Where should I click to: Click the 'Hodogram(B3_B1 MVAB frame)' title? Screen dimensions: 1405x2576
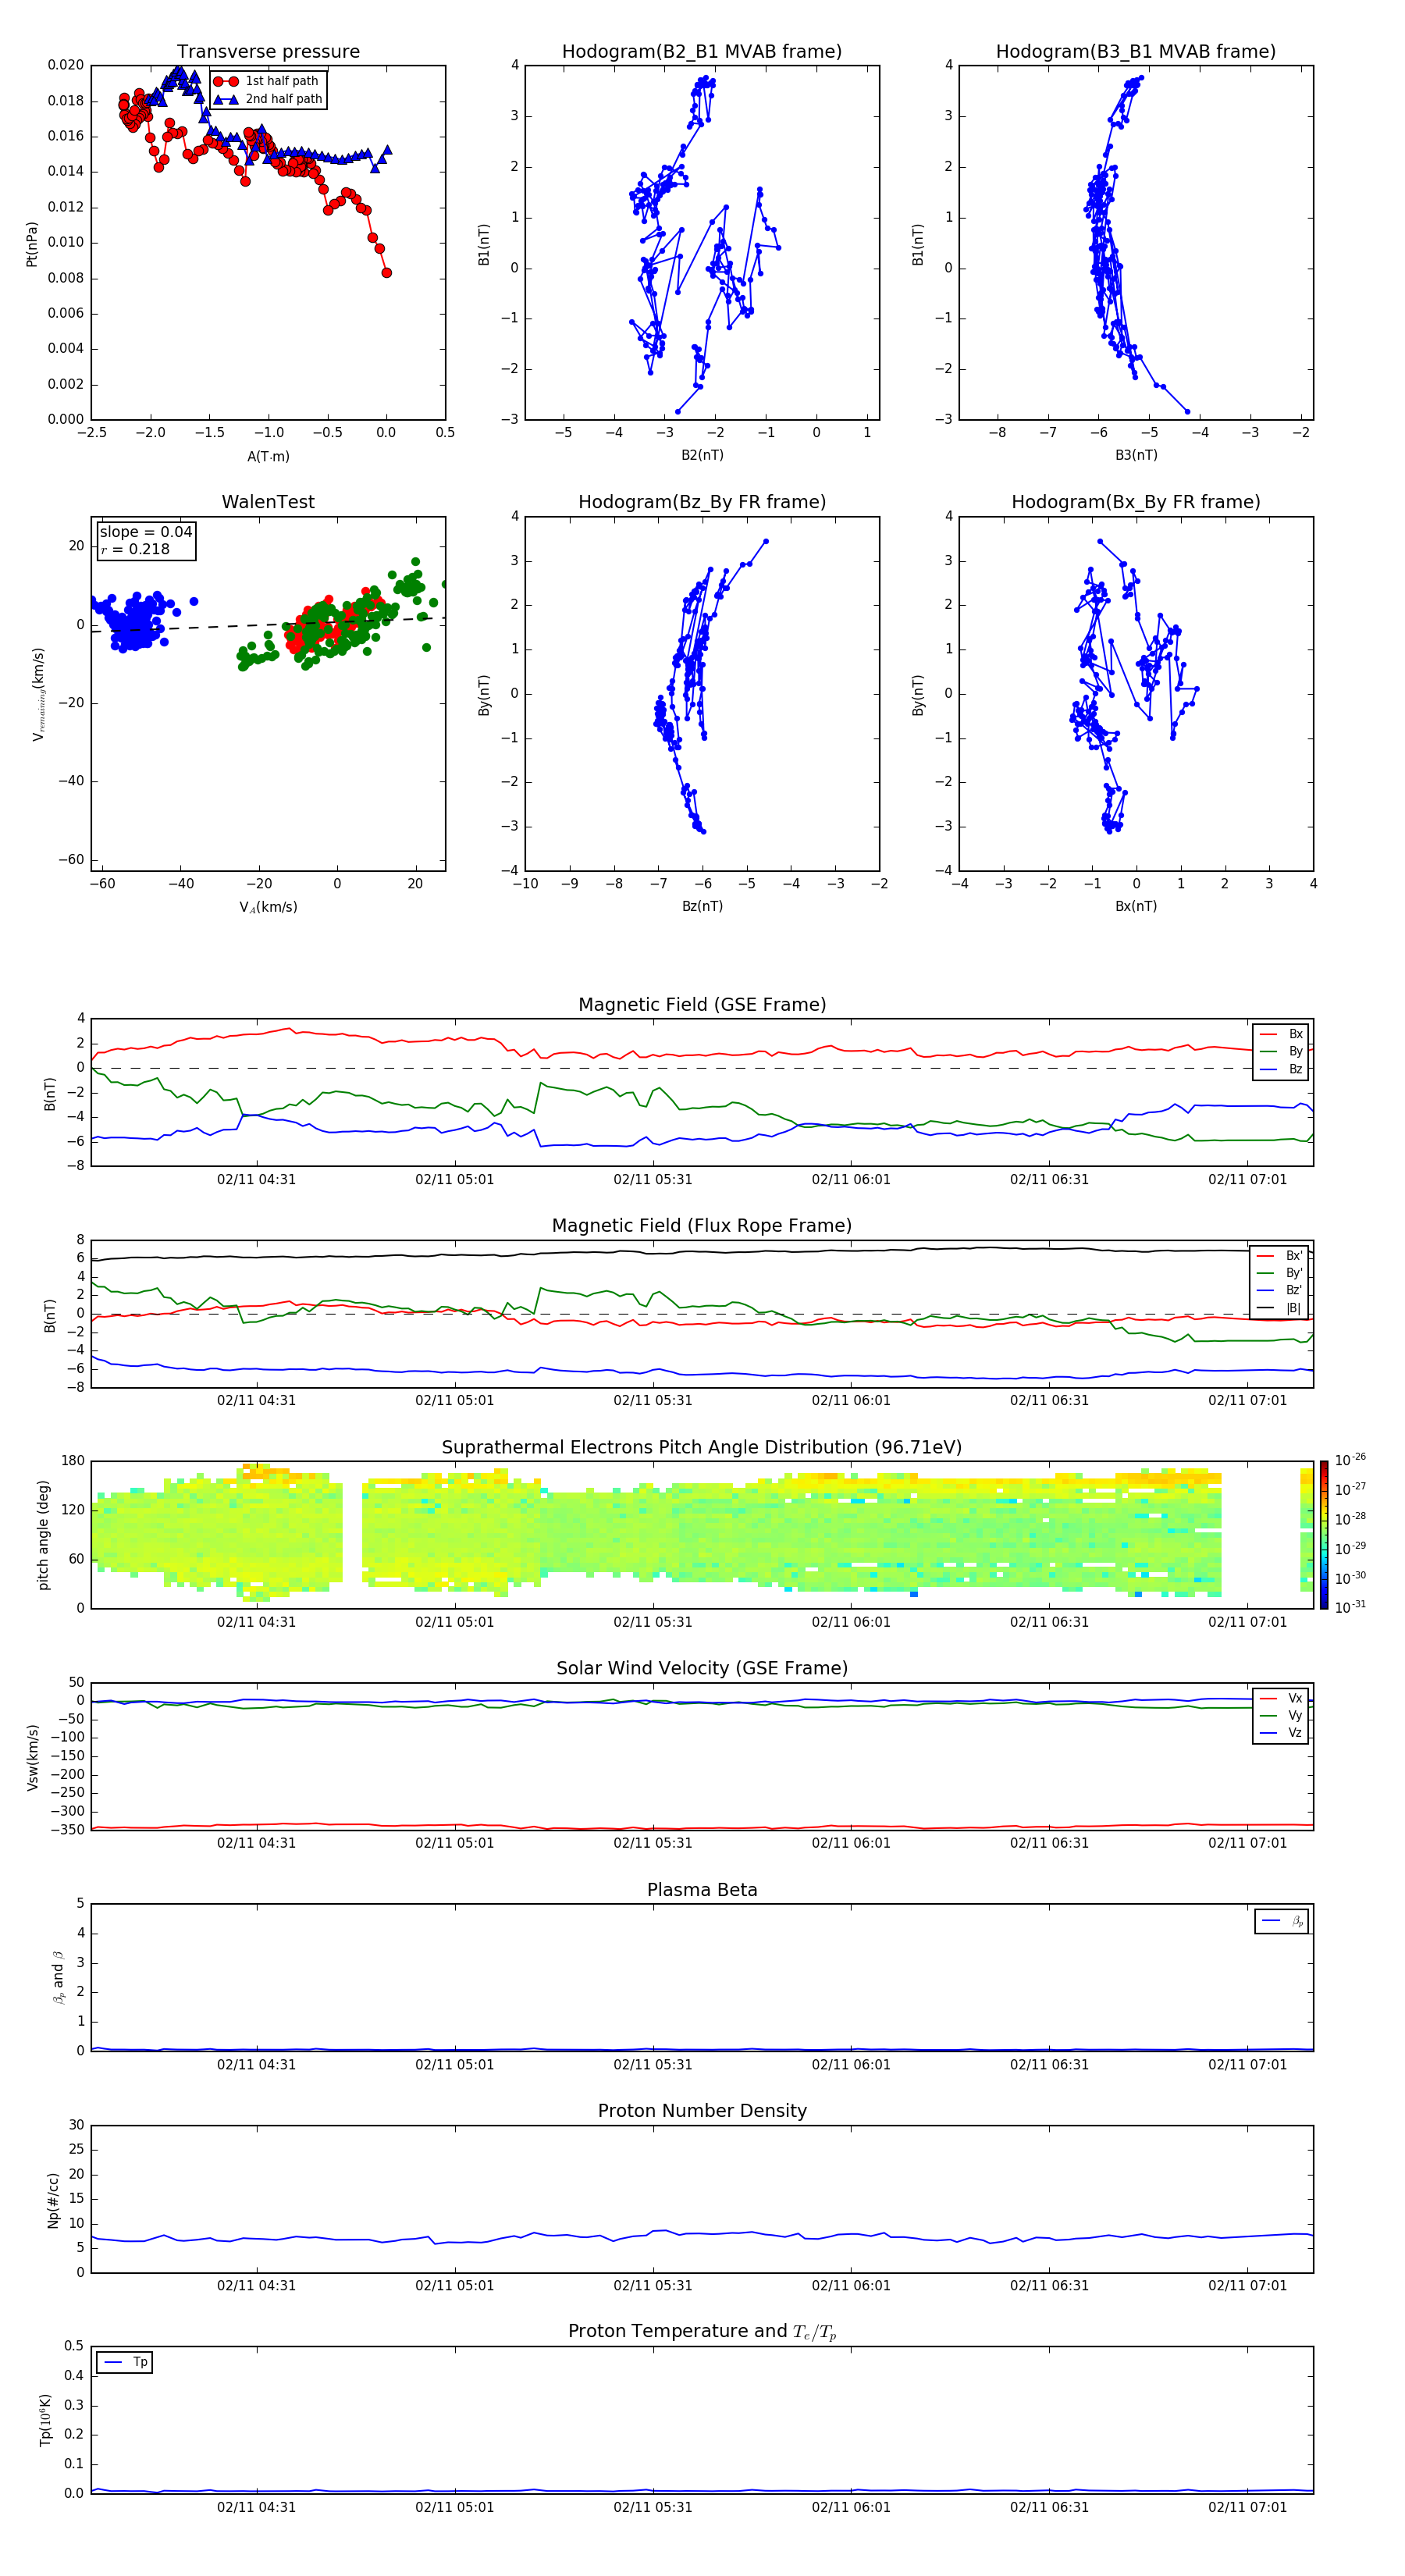pos(1136,52)
